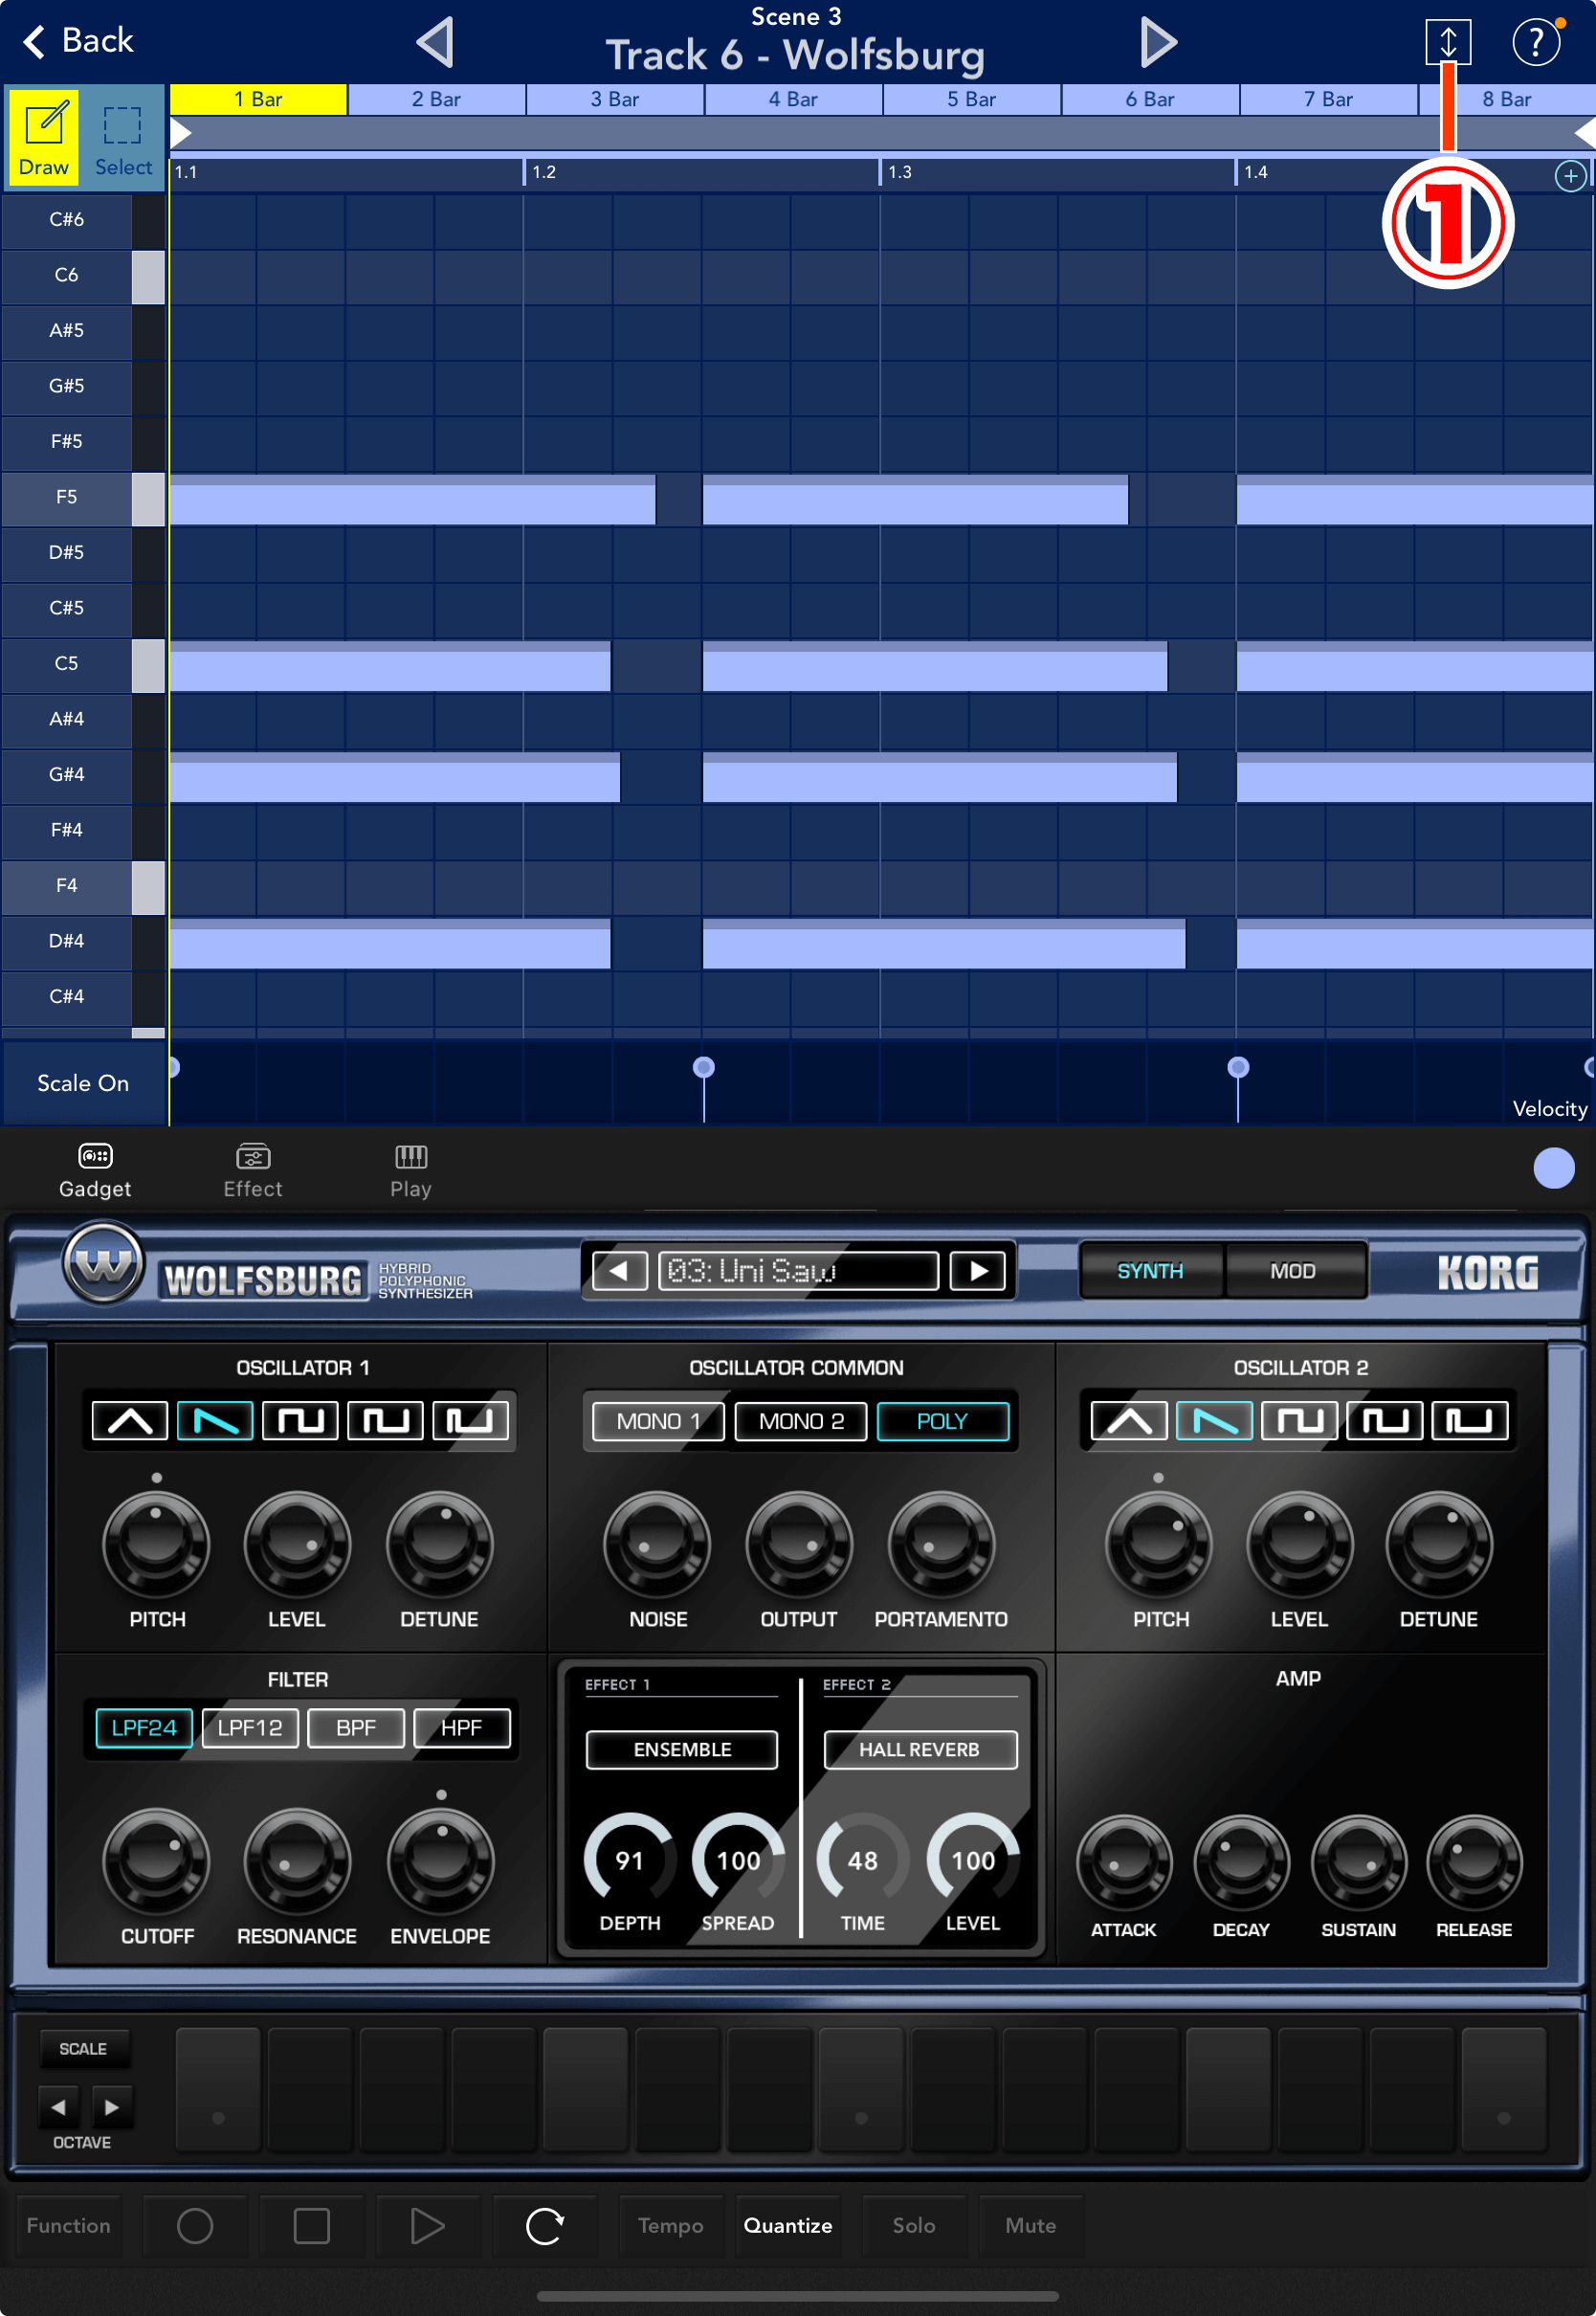Set voice mode to MONO 2
The width and height of the screenshot is (1596, 2316).
point(800,1420)
